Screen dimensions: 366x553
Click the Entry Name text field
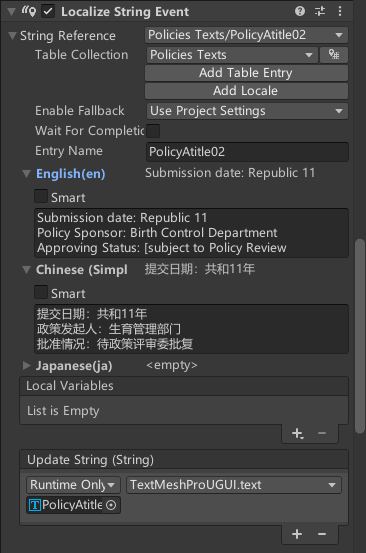[x=247, y=152]
